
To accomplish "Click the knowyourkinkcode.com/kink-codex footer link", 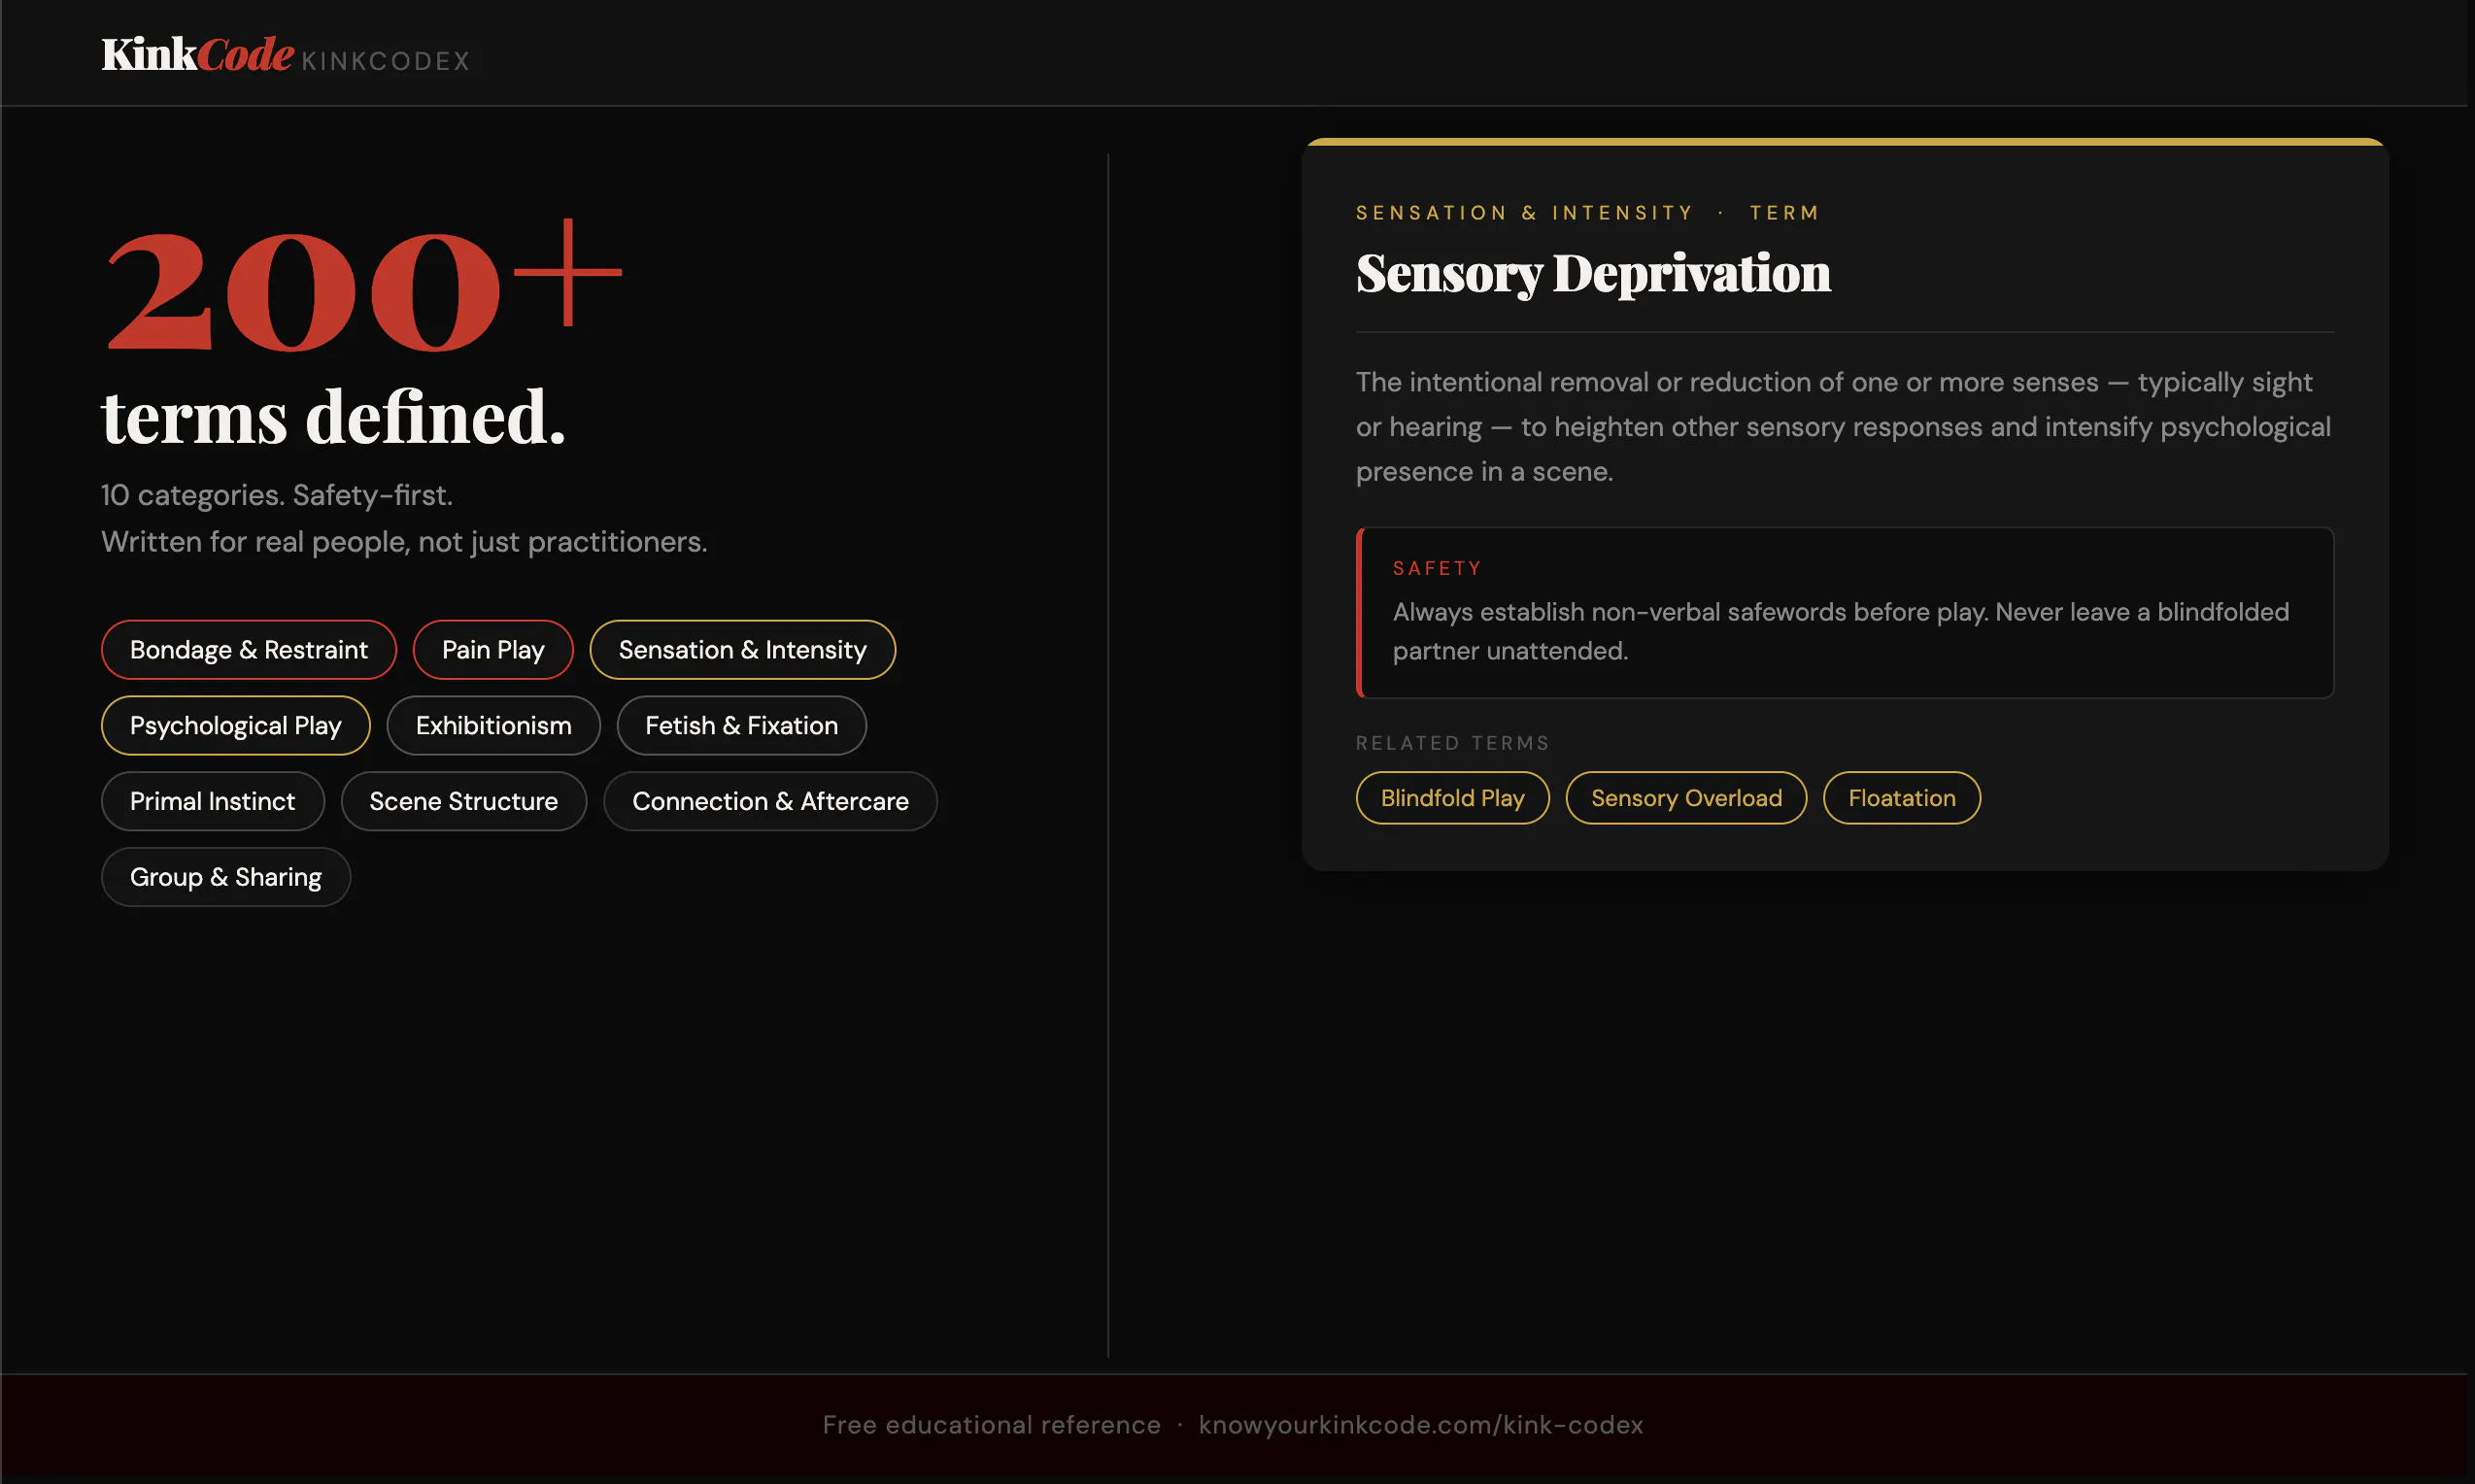I will (x=1421, y=1425).
